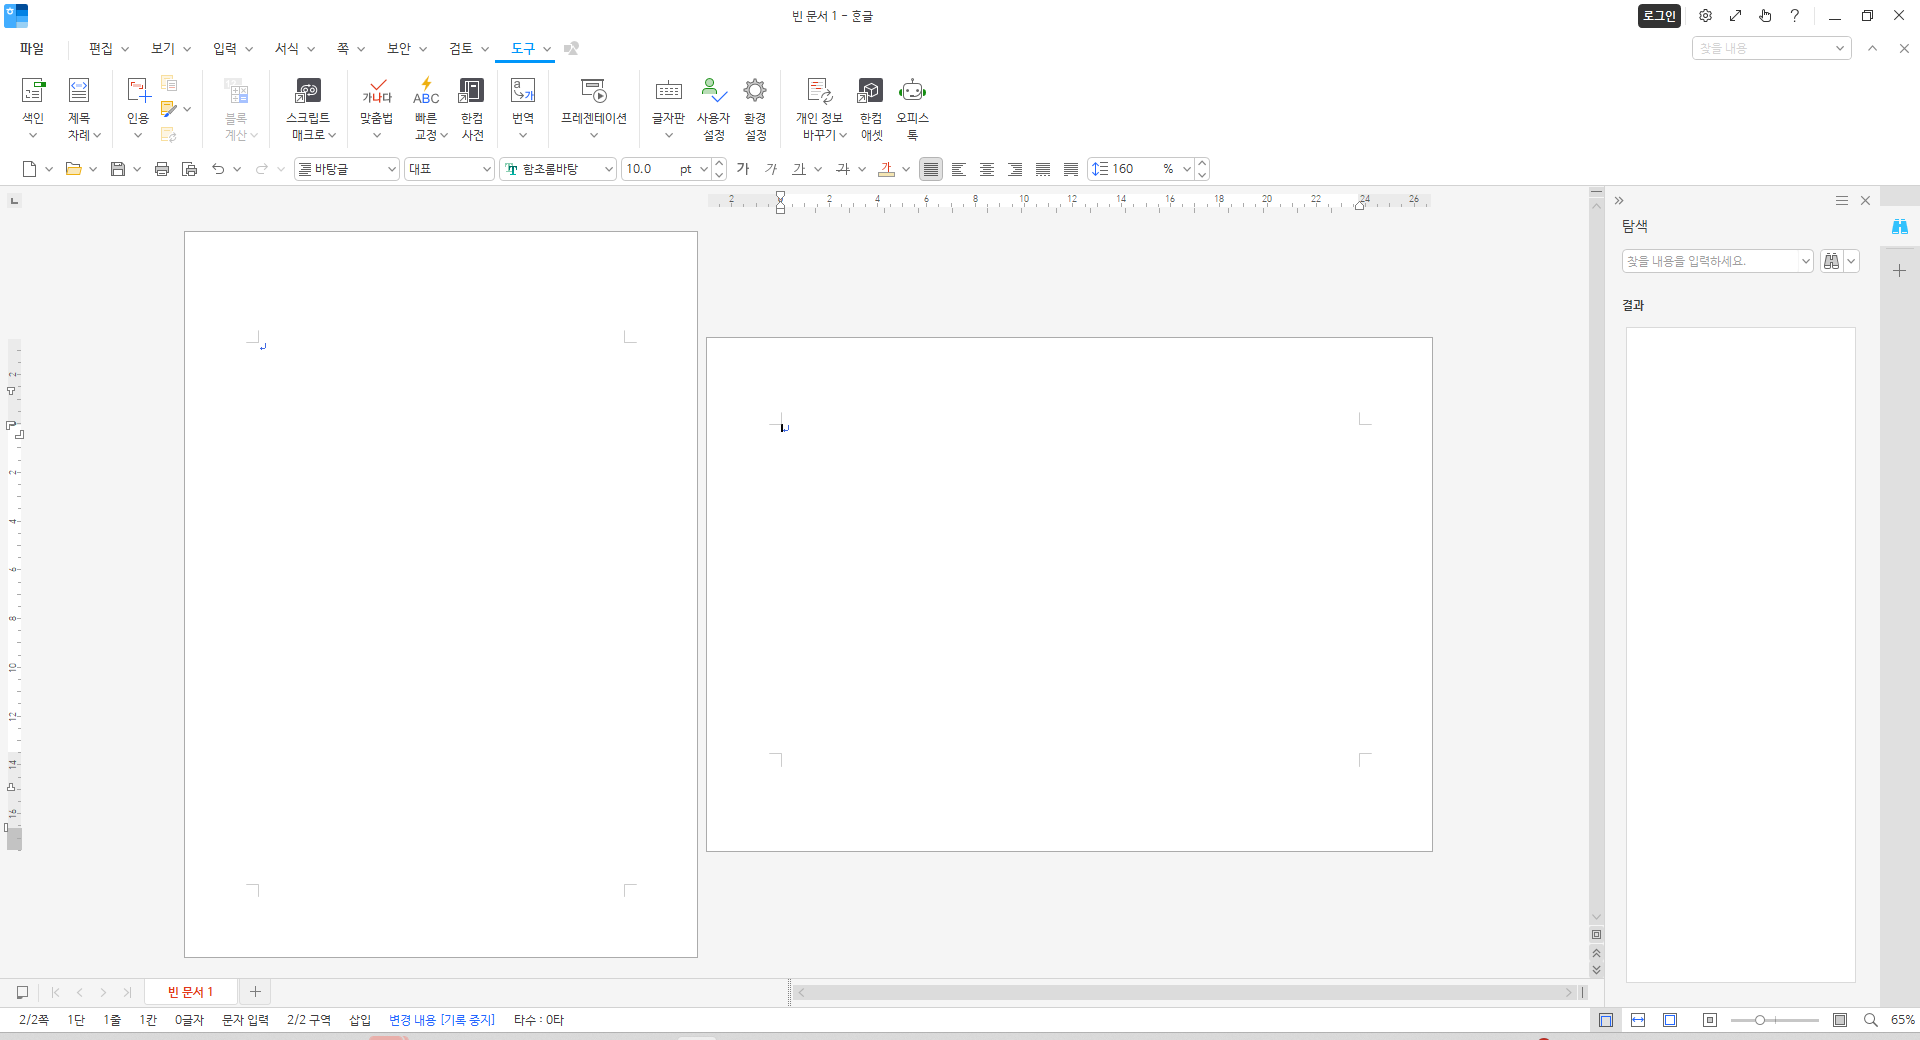Undo the last action
Image resolution: width=1920 pixels, height=1040 pixels.
218,169
